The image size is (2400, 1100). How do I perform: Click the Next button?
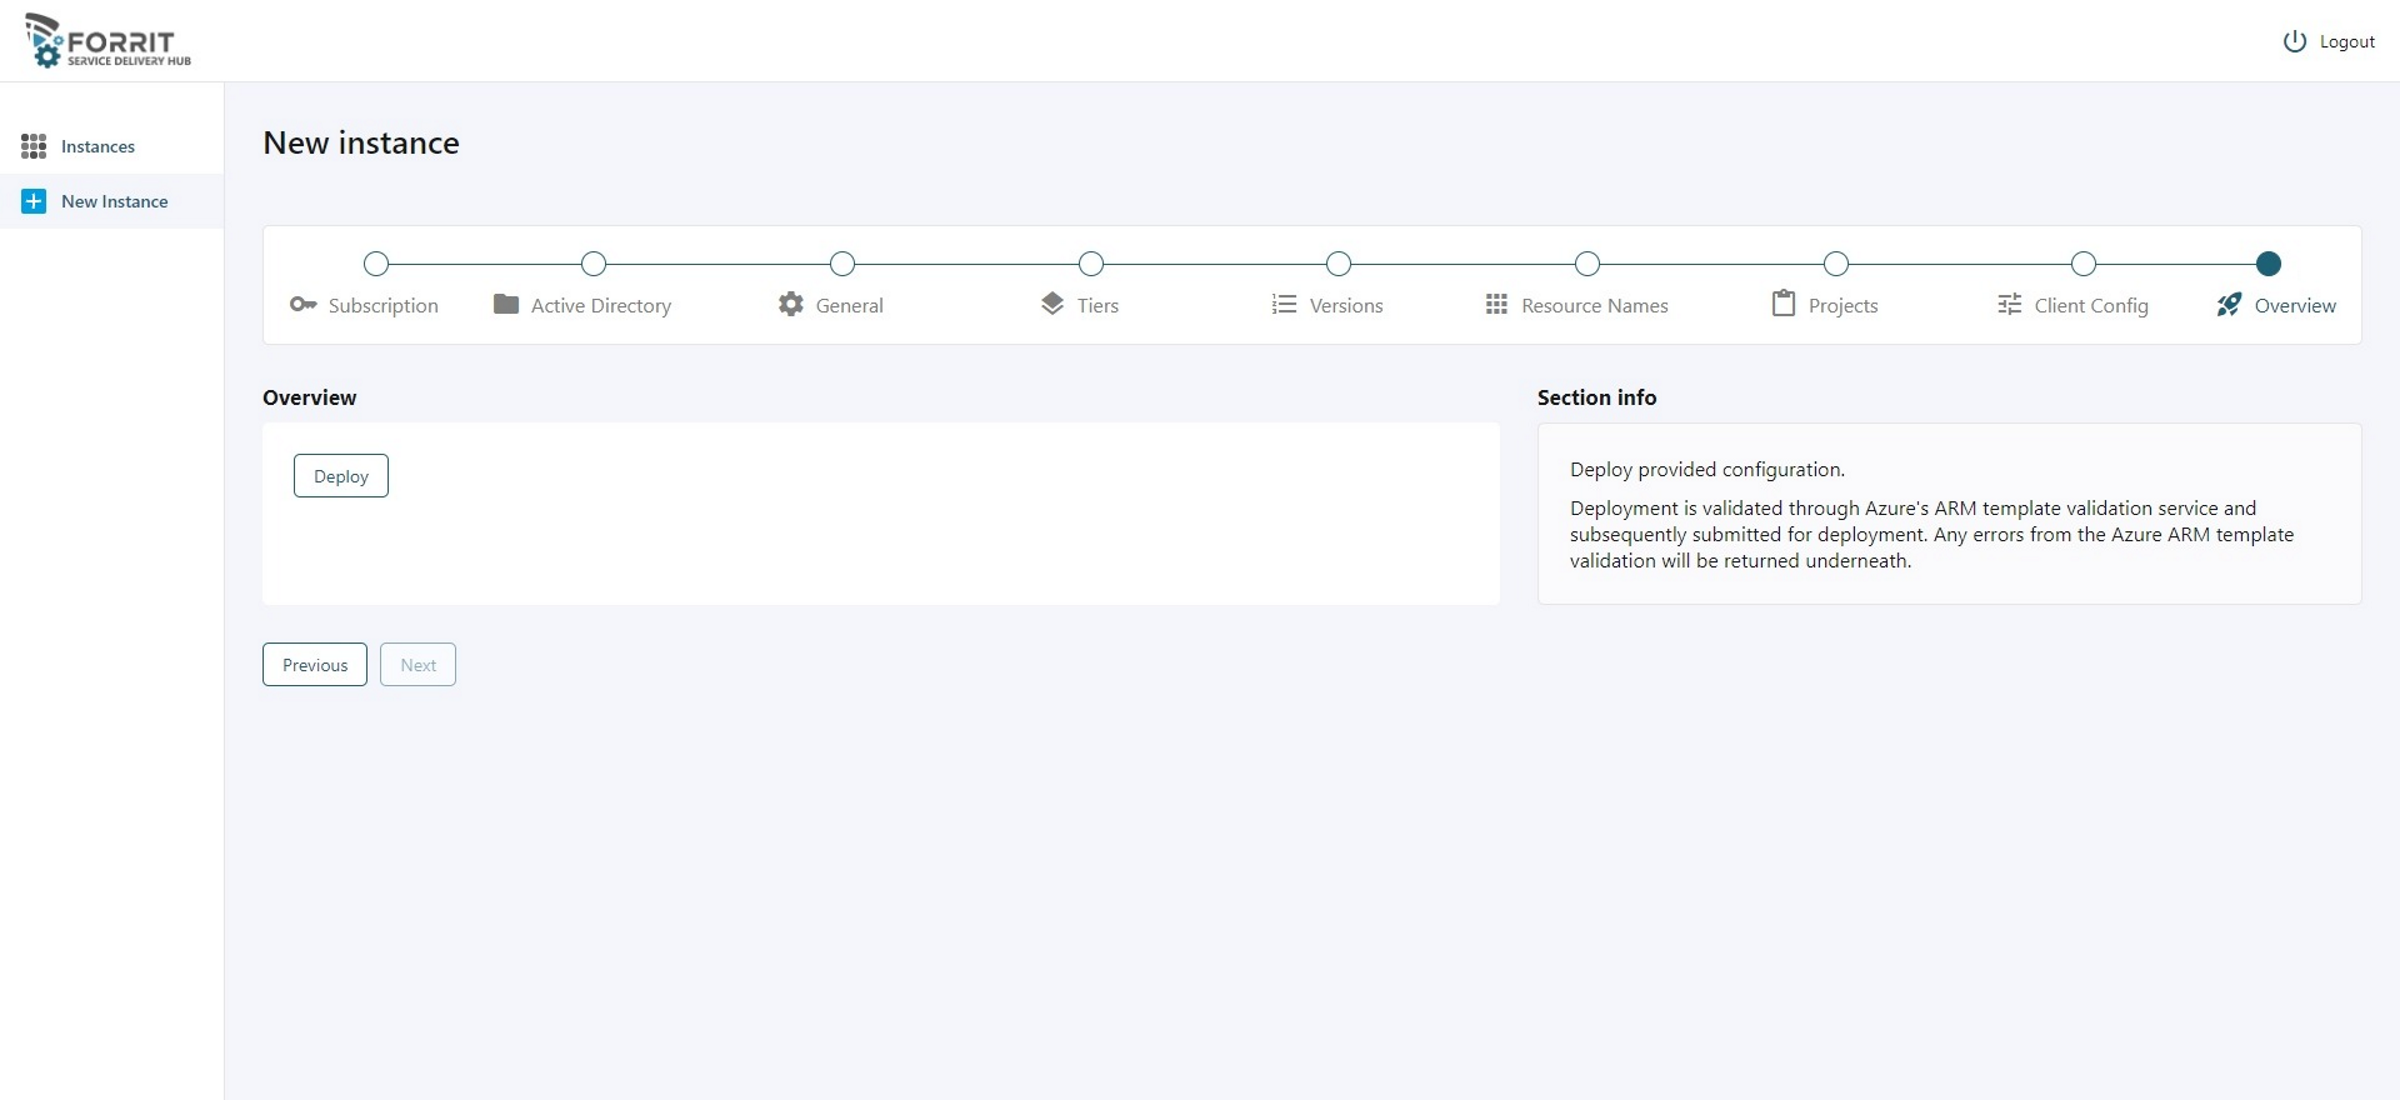tap(418, 665)
